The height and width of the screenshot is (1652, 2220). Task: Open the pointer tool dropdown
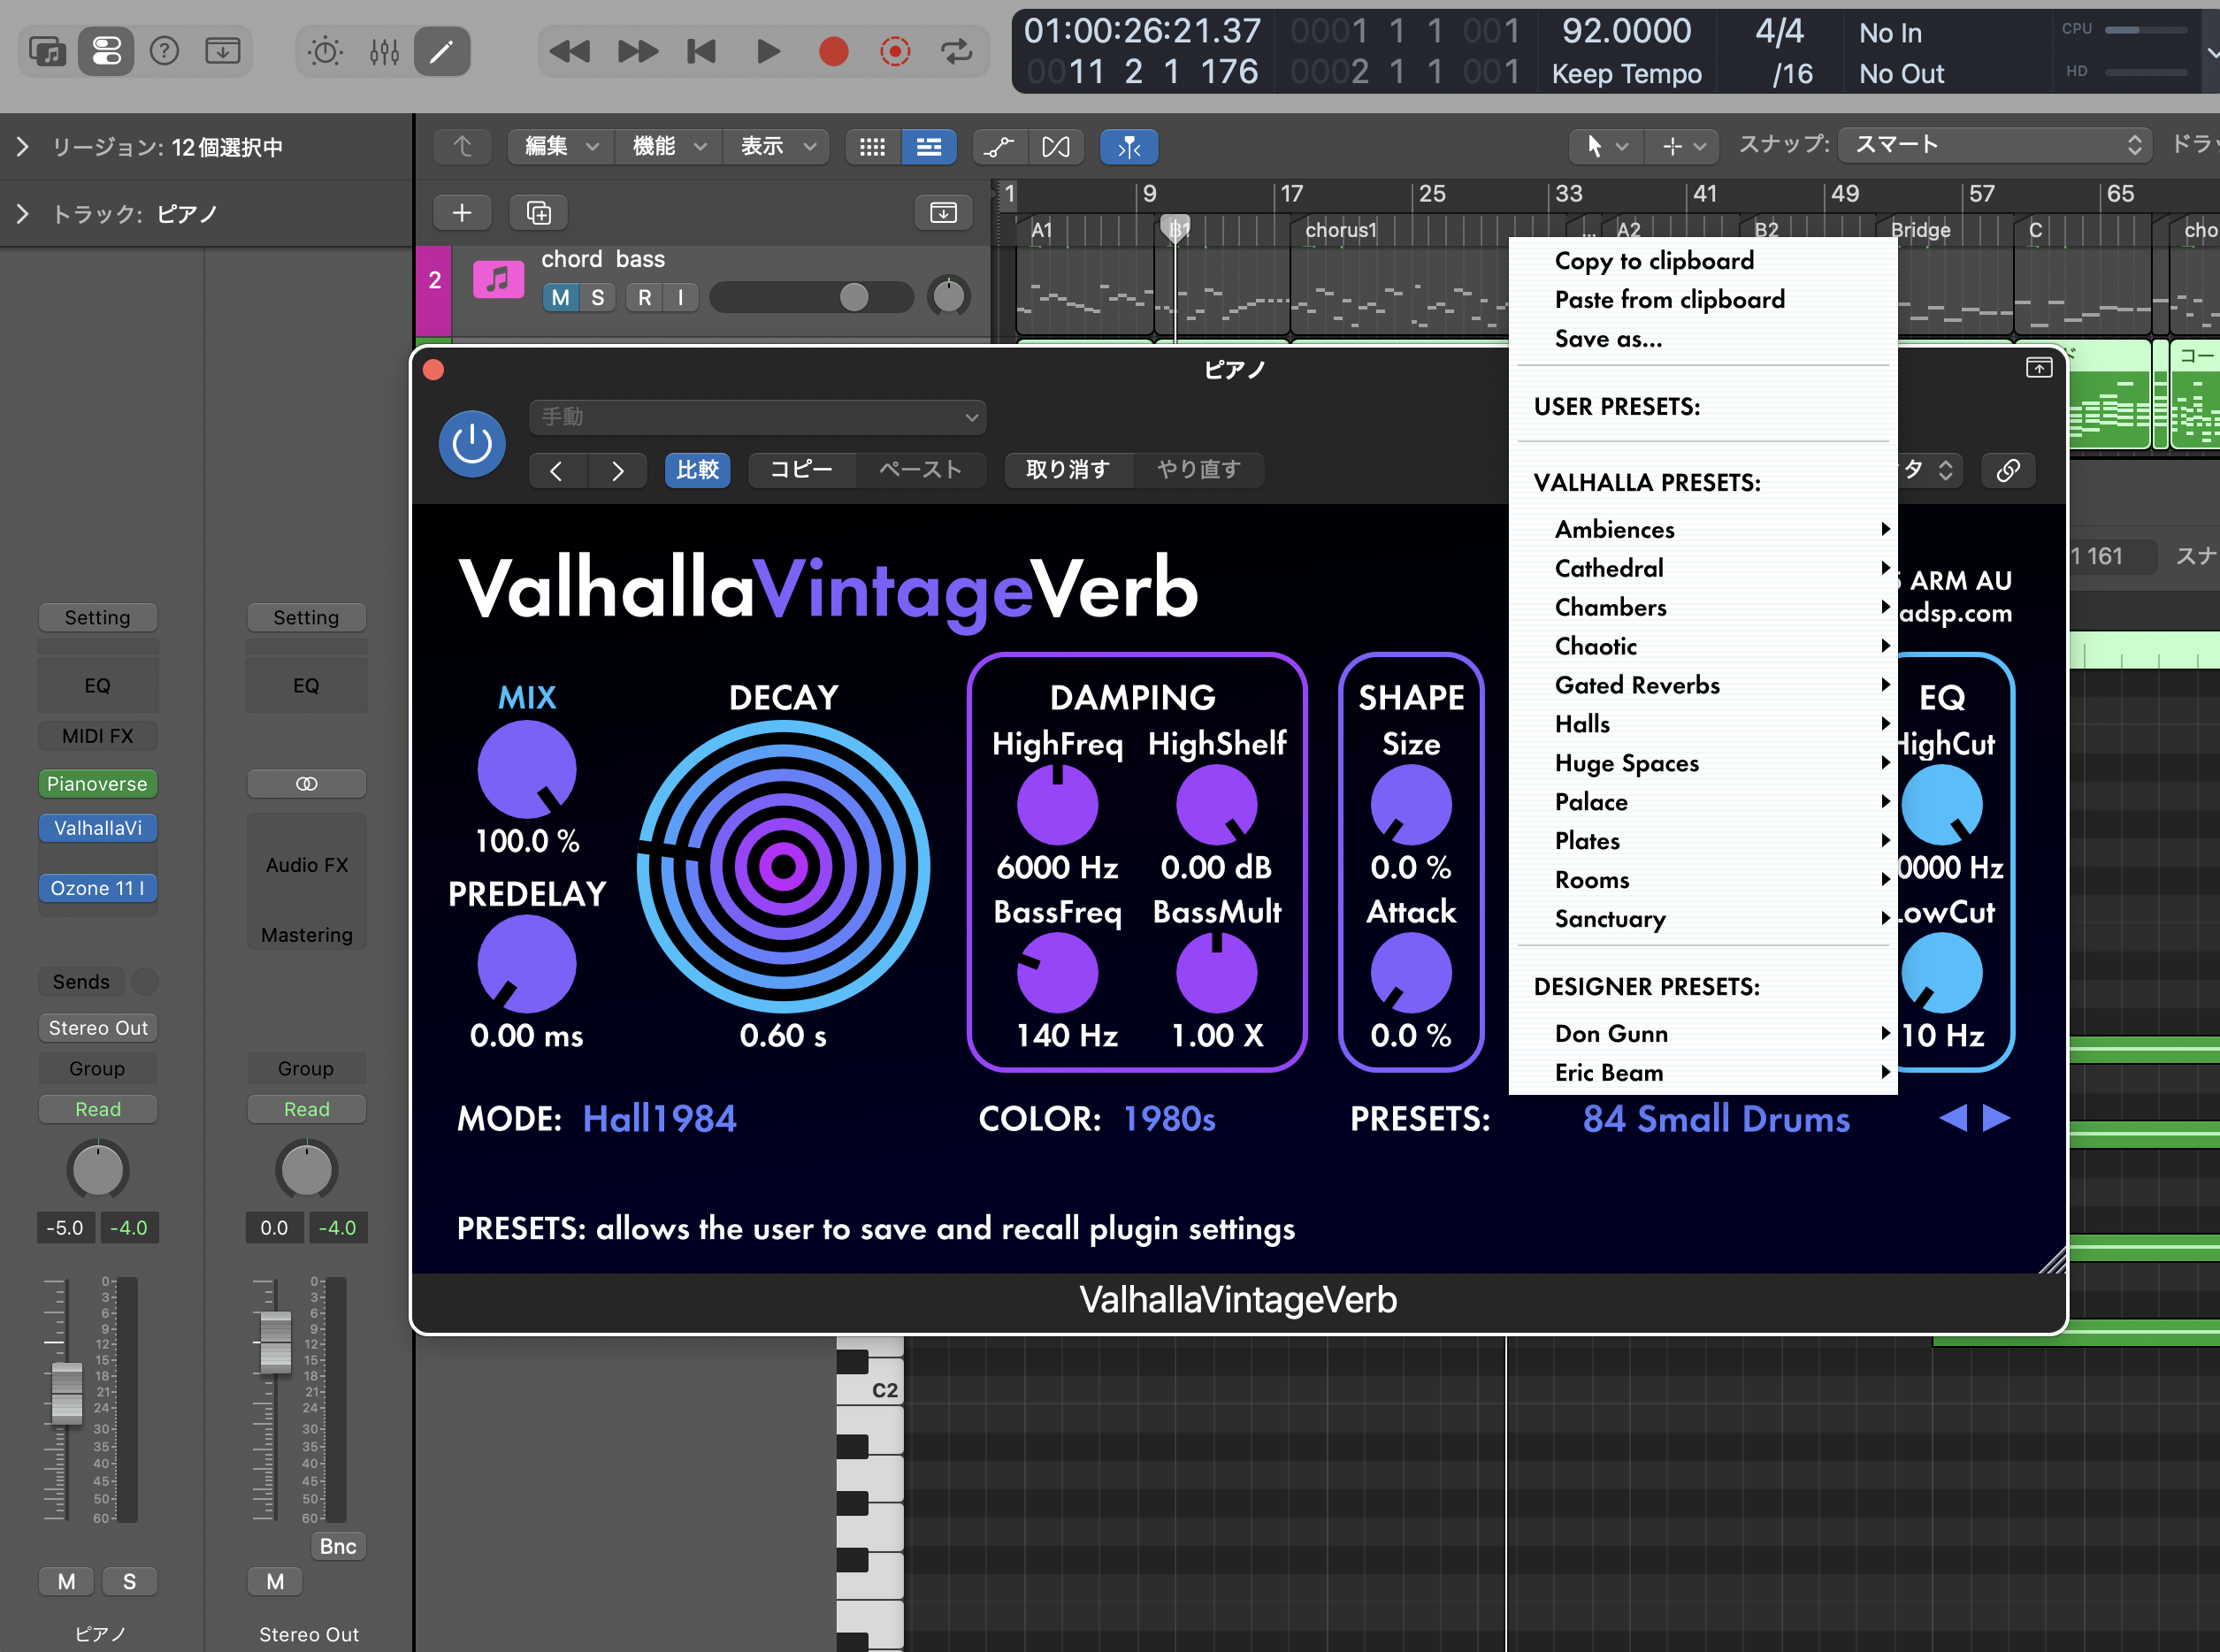click(1606, 147)
